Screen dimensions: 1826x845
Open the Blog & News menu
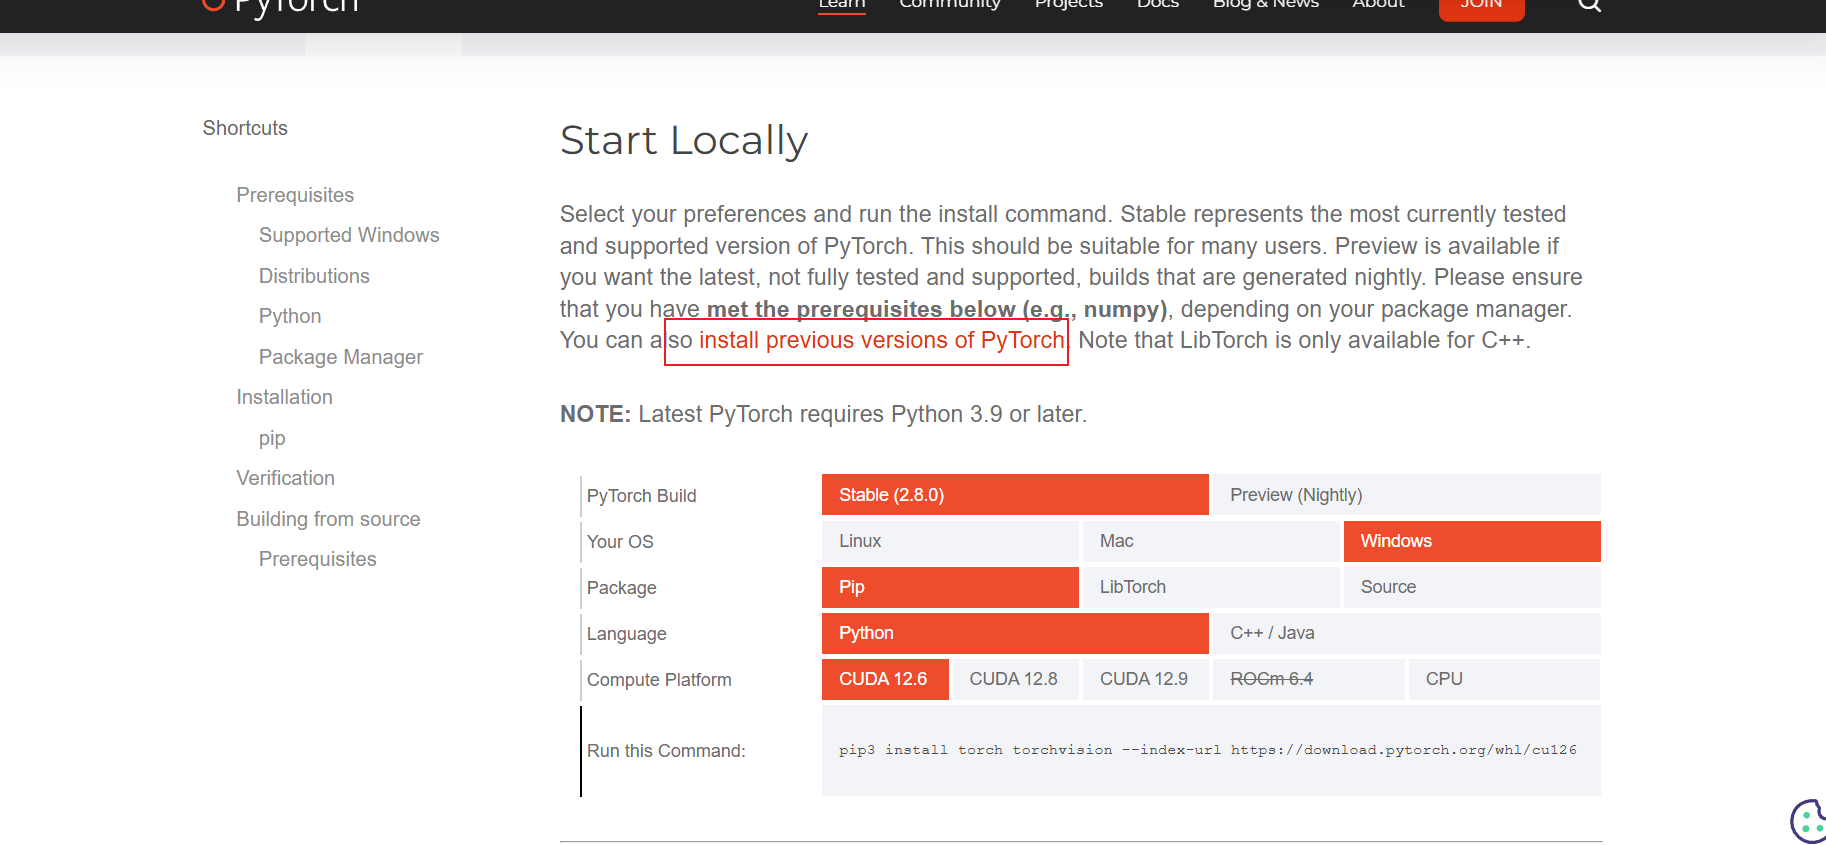1265,5
